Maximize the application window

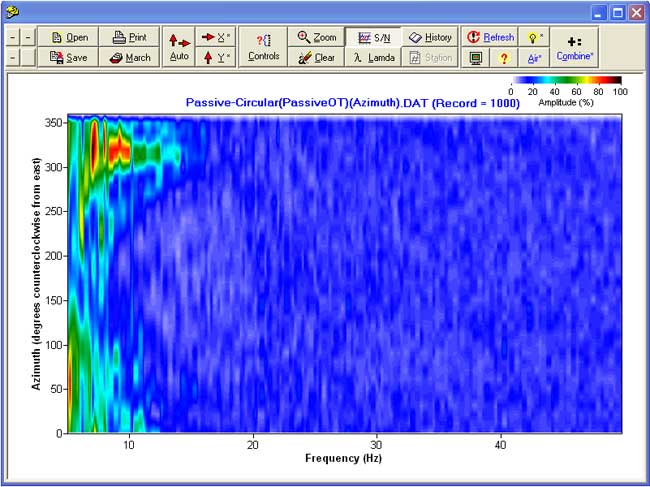pyautogui.click(x=618, y=13)
